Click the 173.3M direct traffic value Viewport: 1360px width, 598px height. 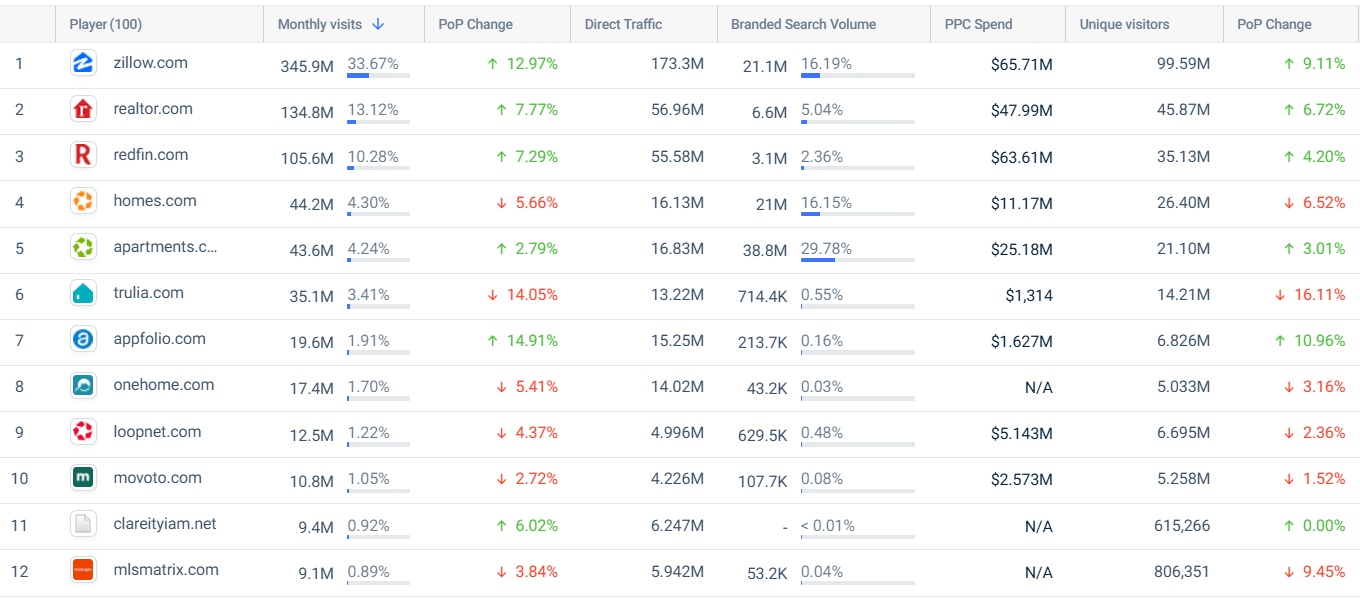click(677, 65)
